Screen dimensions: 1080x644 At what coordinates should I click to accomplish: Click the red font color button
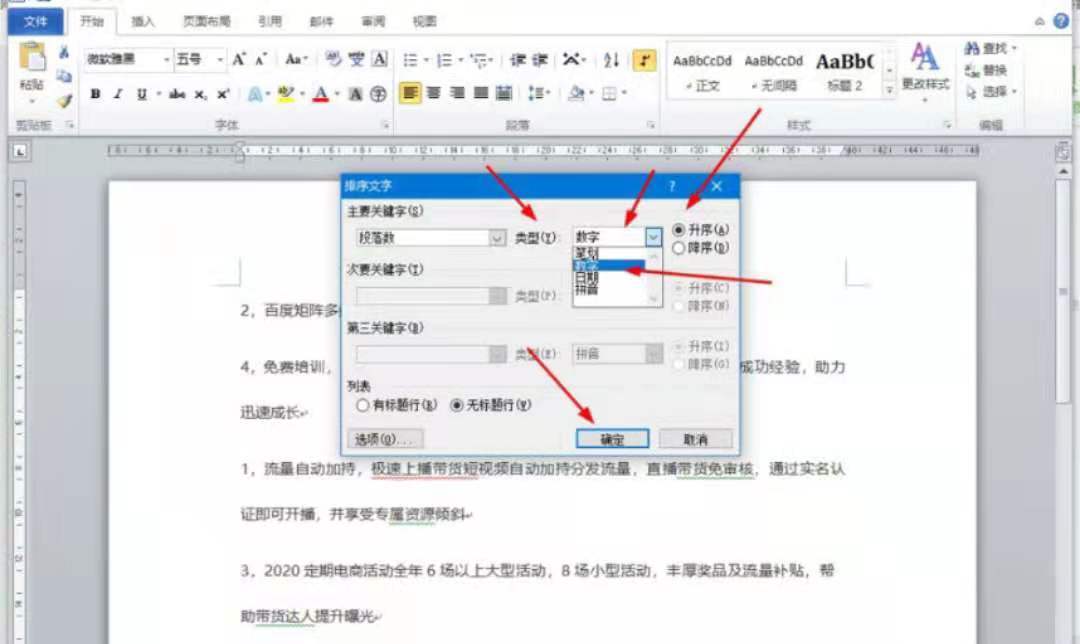pyautogui.click(x=320, y=94)
